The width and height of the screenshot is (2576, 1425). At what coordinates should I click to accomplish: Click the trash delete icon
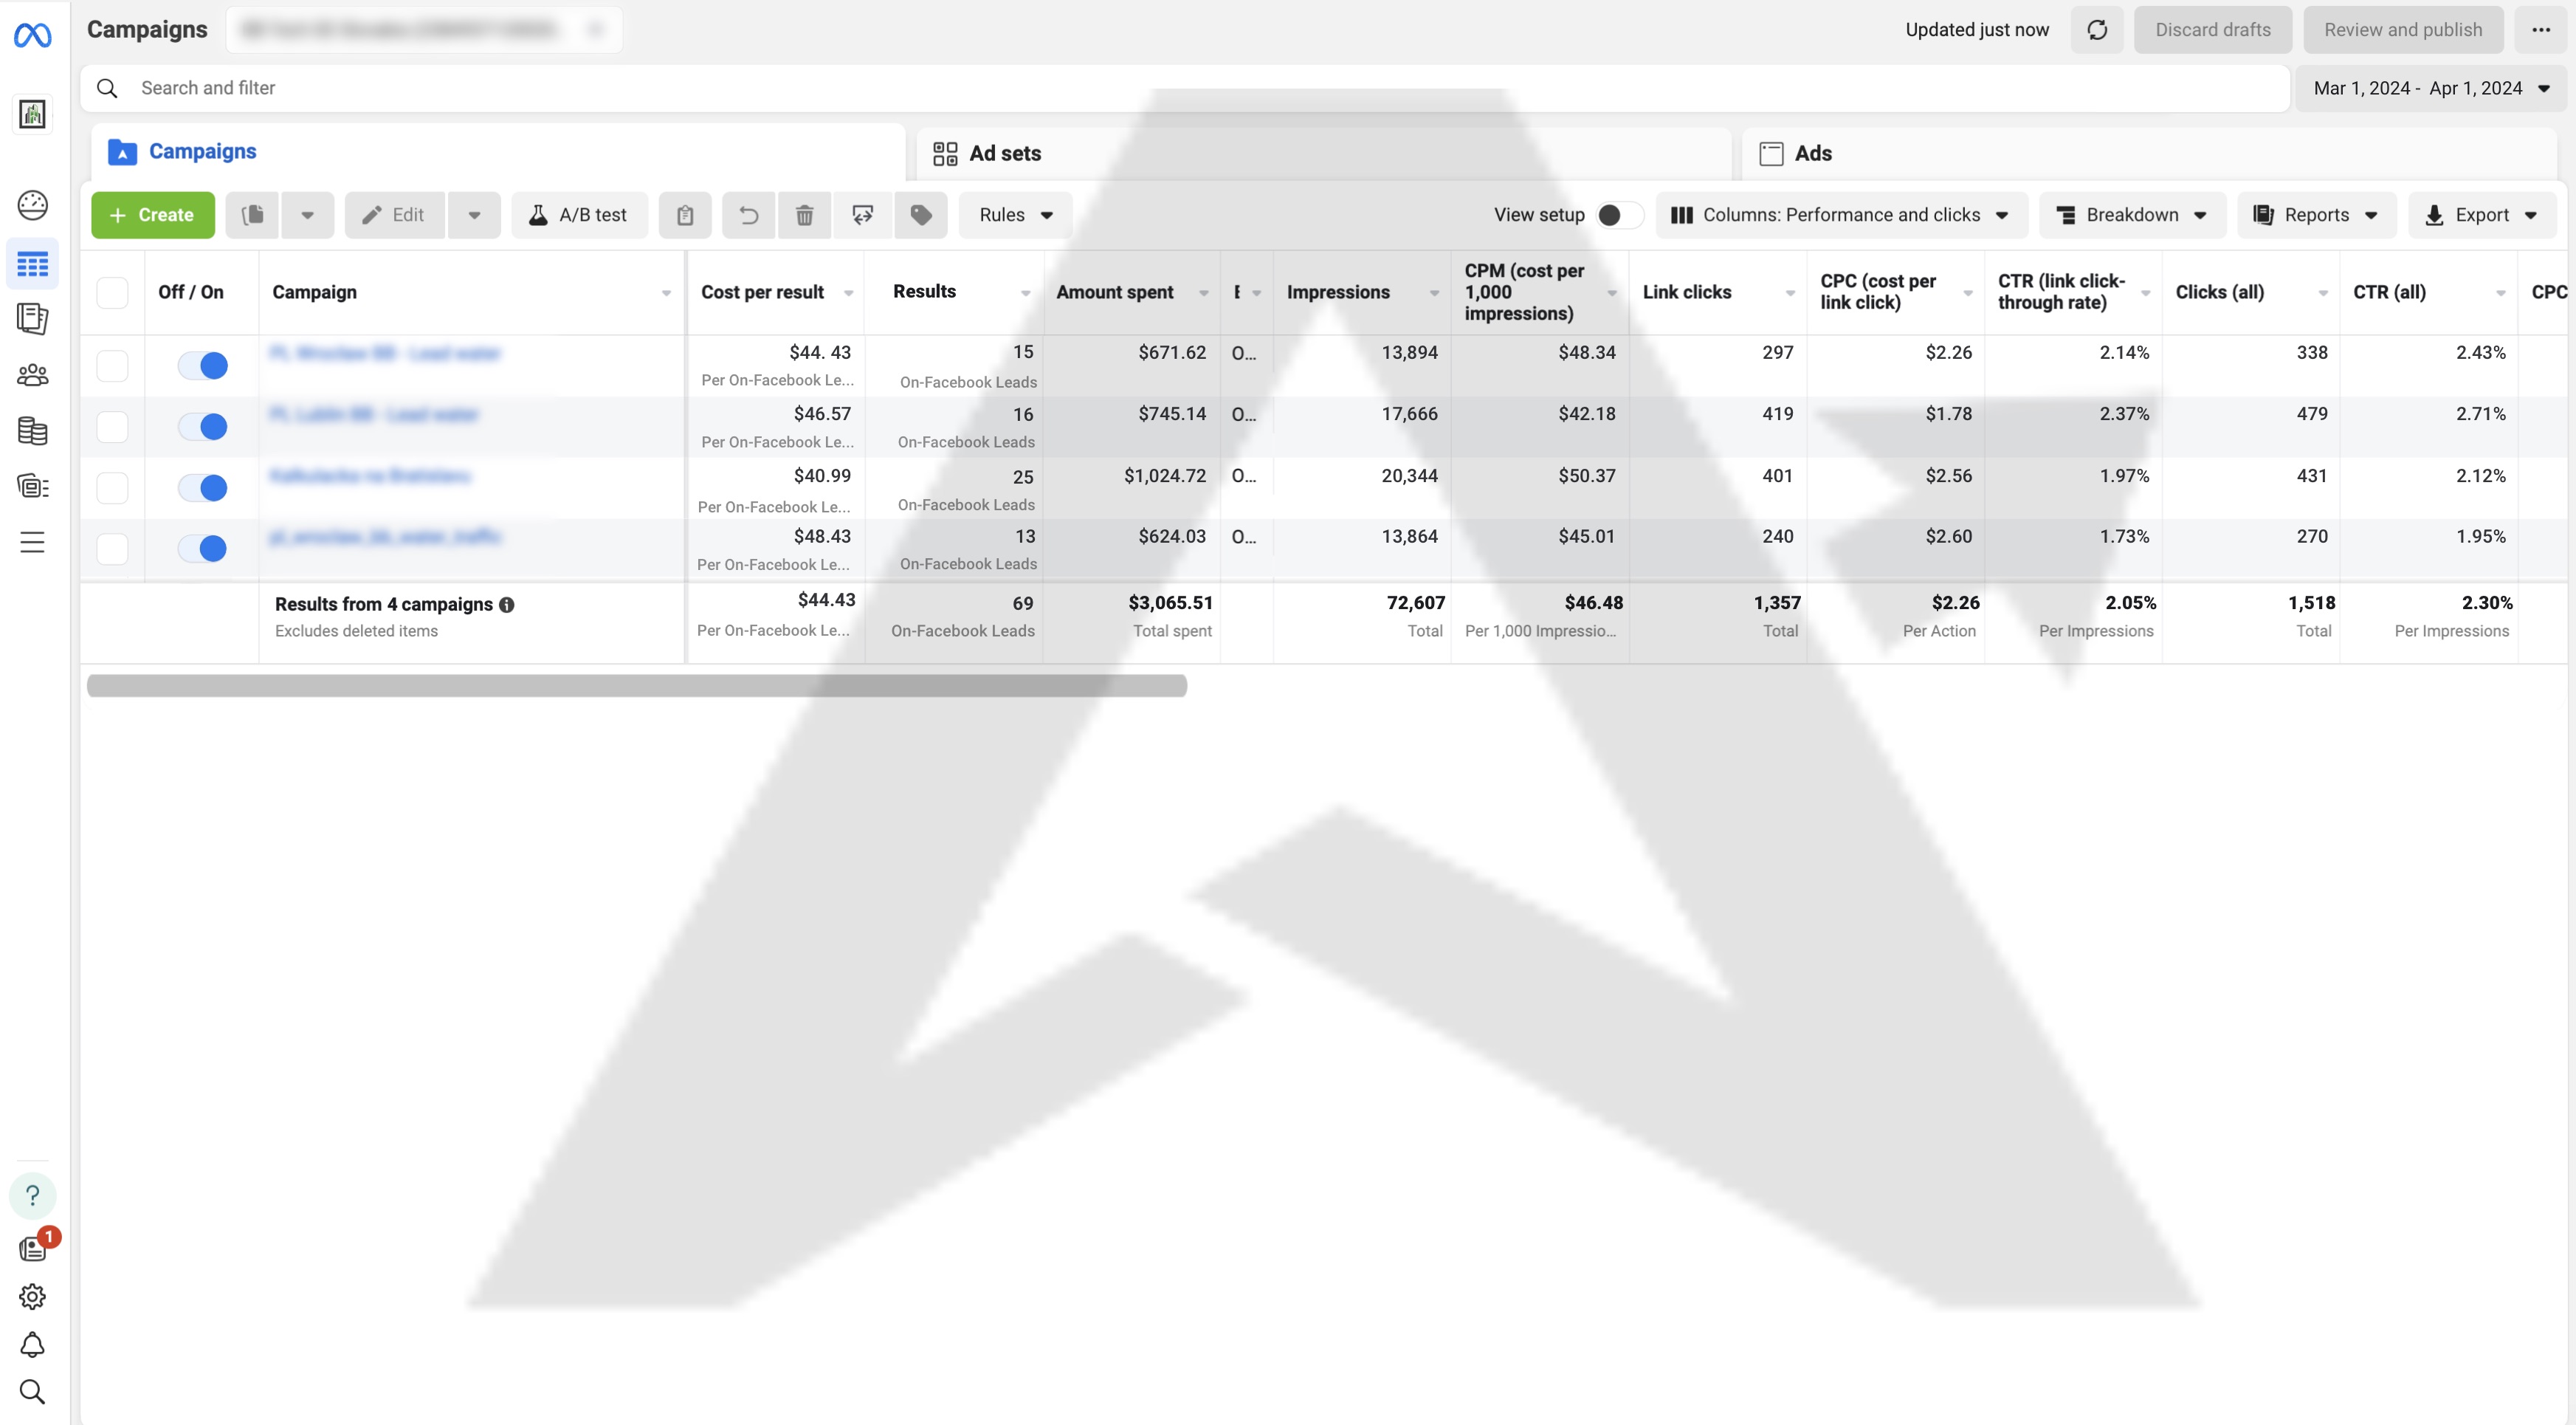pyautogui.click(x=805, y=215)
